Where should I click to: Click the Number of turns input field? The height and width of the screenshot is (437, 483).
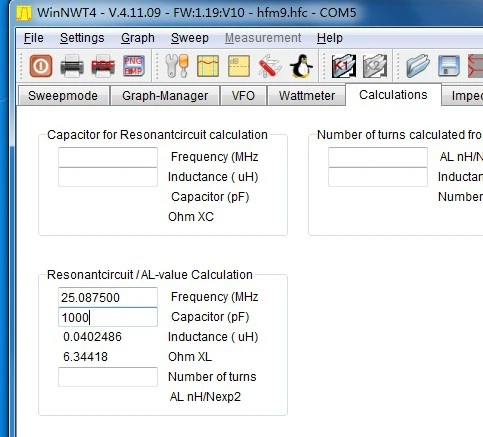click(108, 377)
